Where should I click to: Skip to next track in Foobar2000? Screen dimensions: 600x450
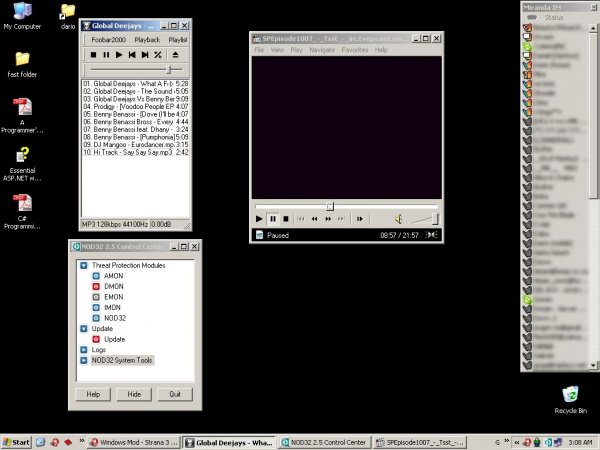click(145, 55)
